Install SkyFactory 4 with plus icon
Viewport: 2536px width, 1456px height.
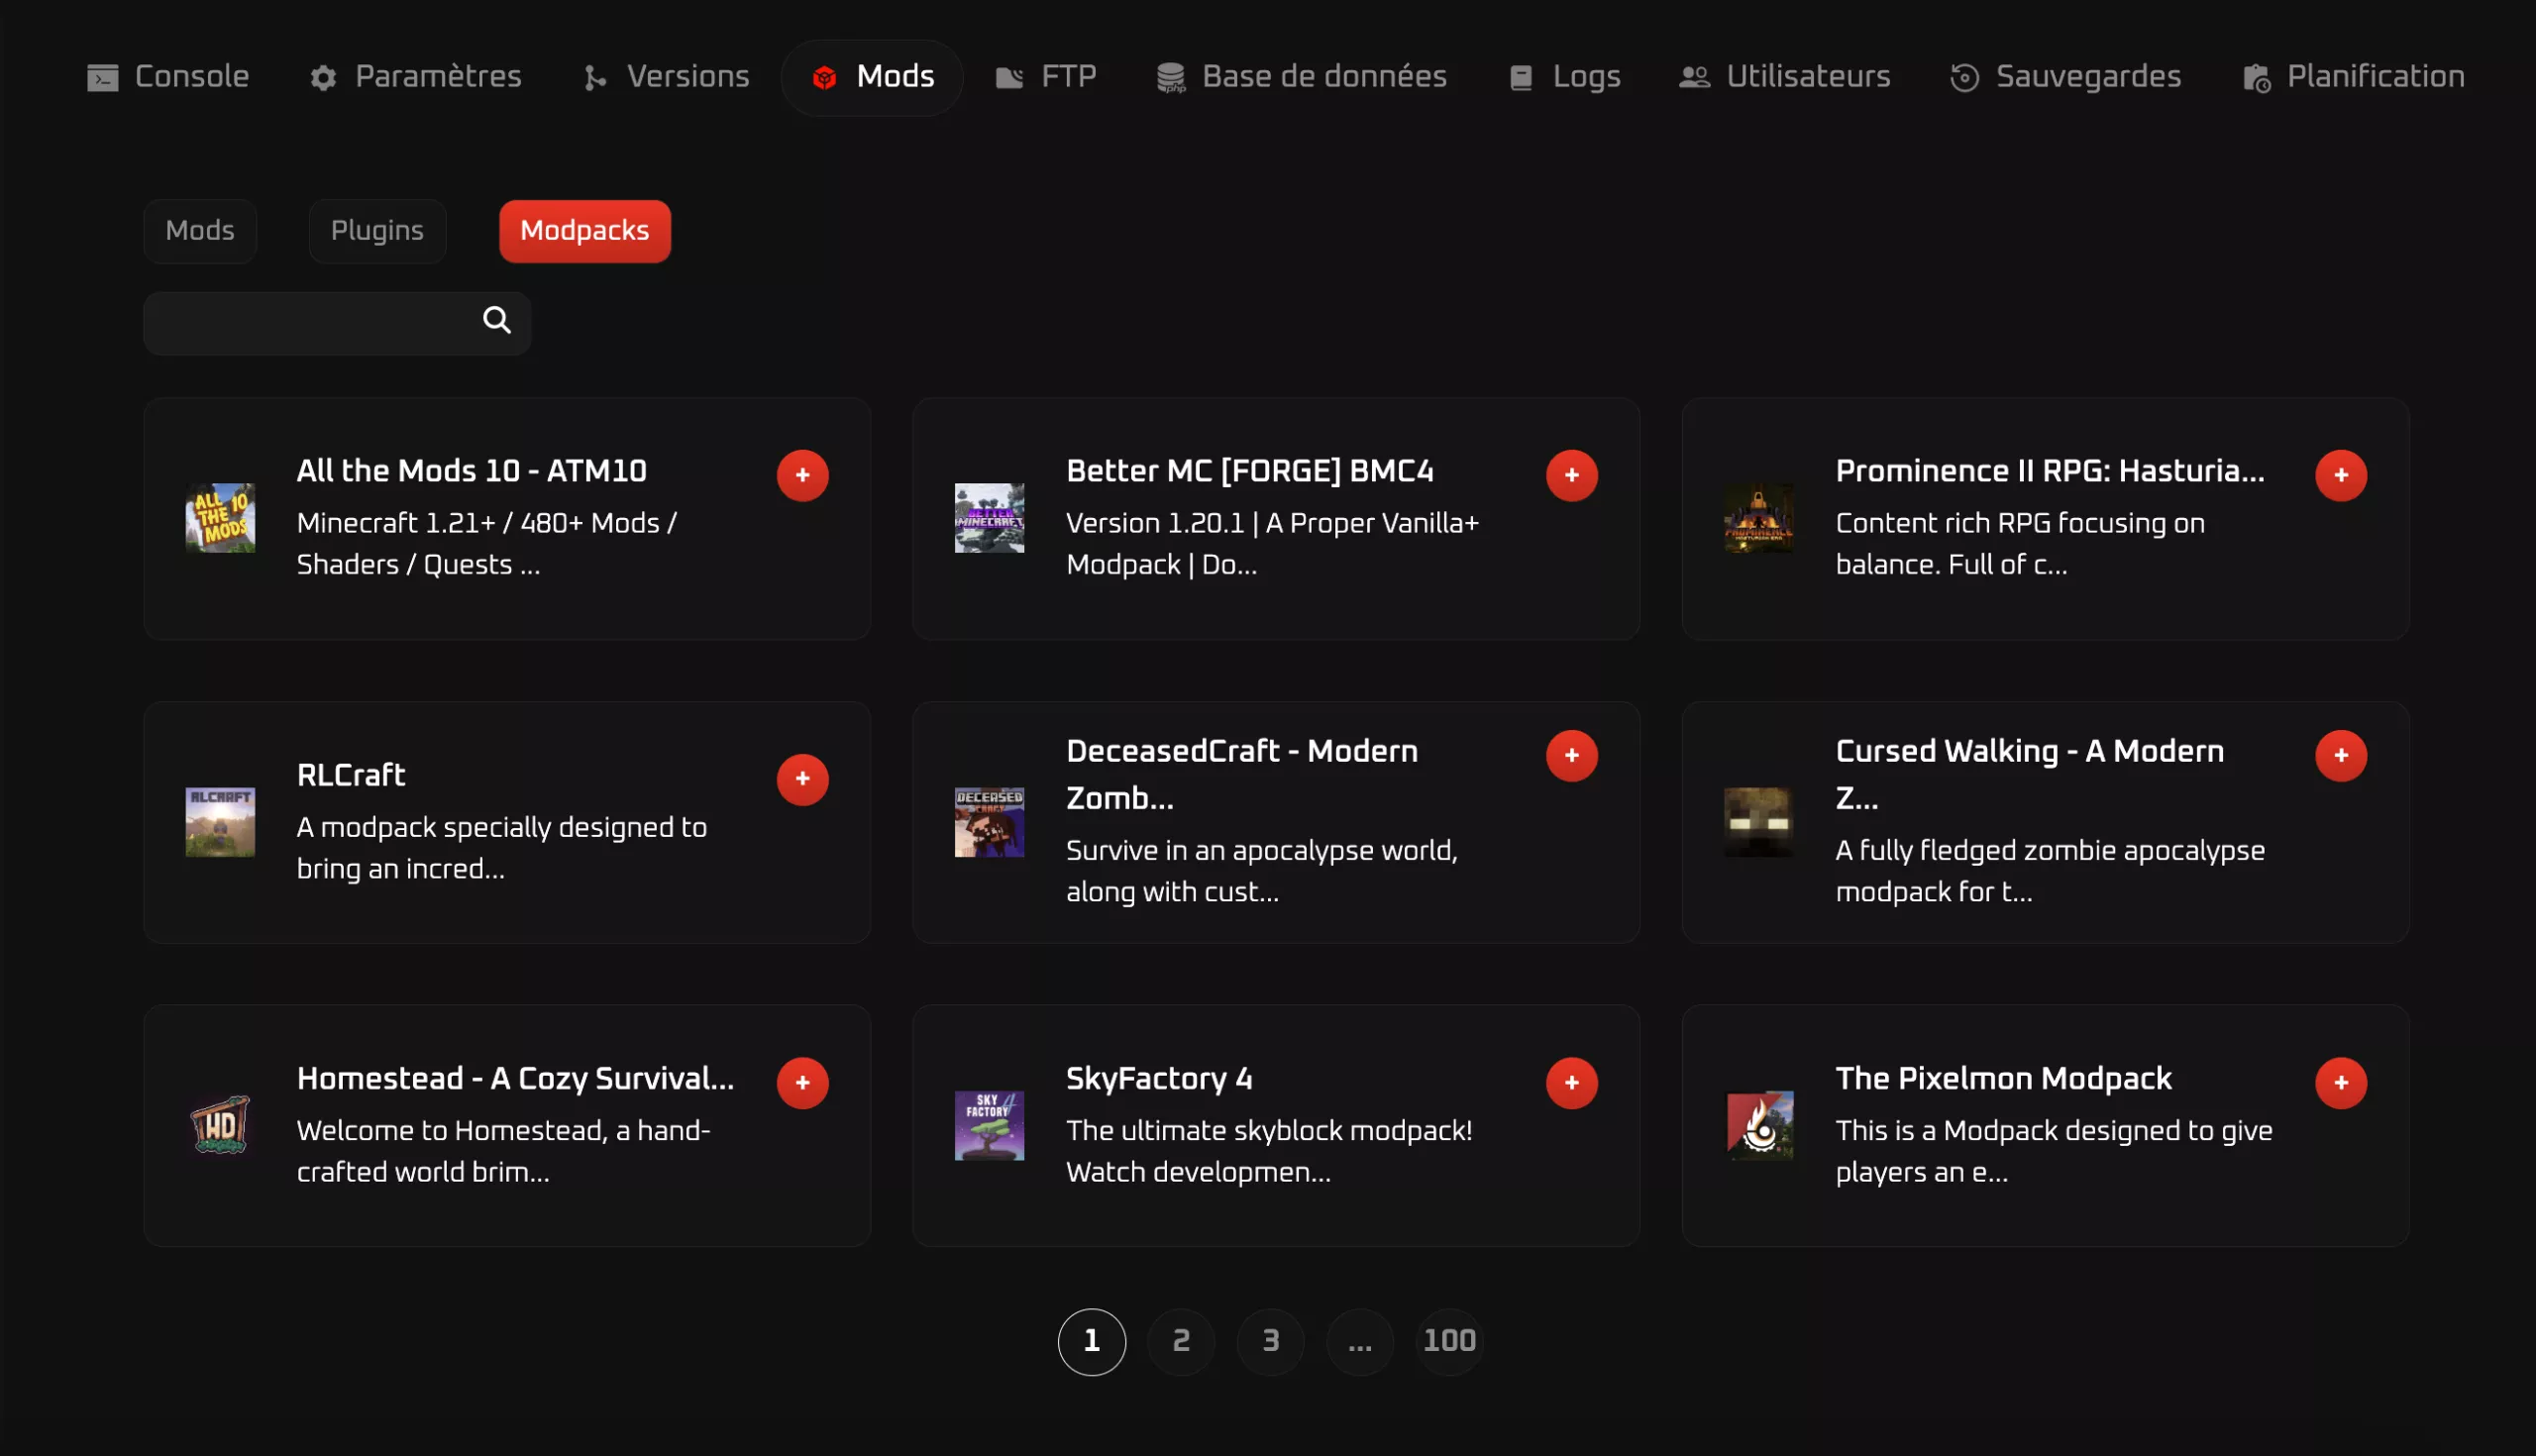[x=1572, y=1083]
